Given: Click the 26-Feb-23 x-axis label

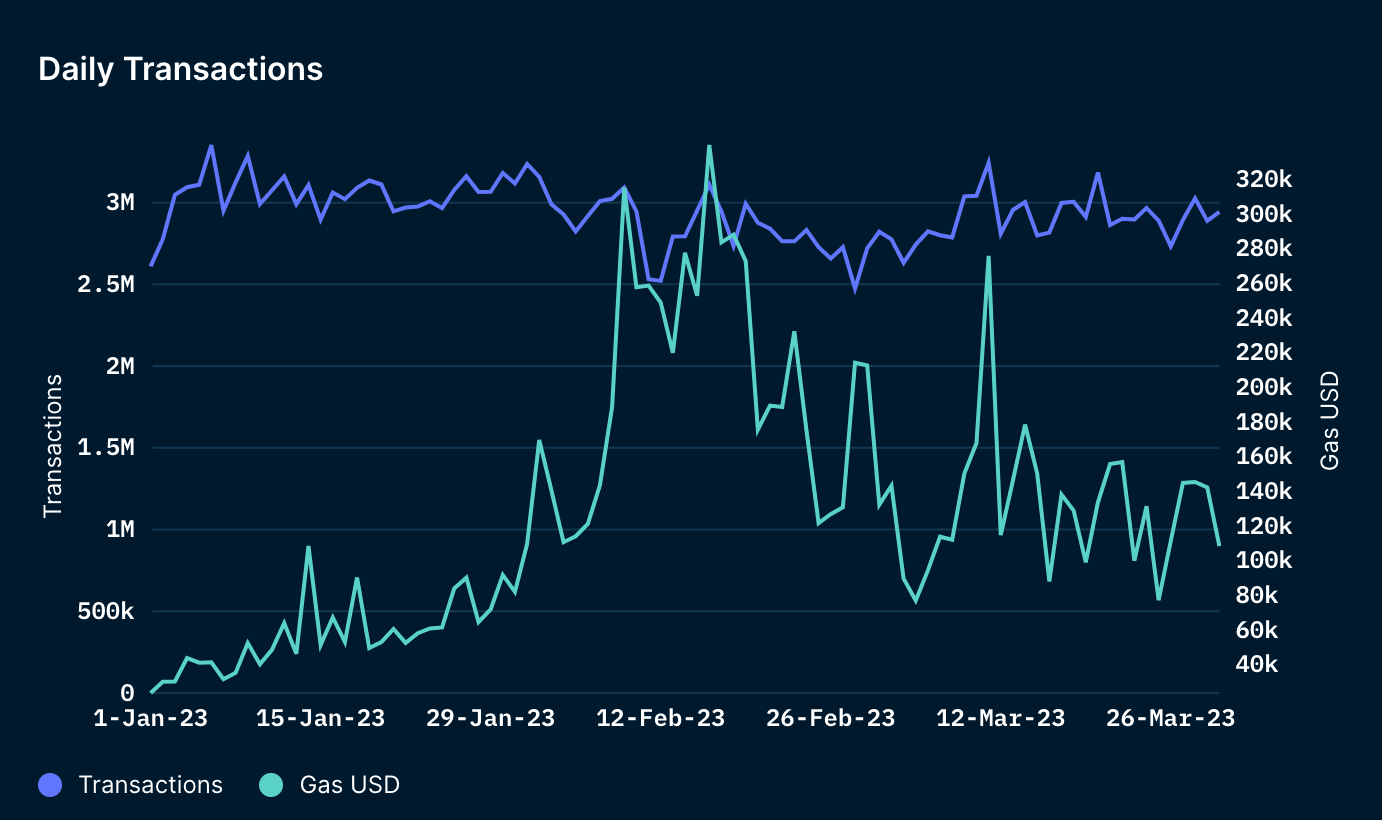Looking at the screenshot, I should point(830,719).
